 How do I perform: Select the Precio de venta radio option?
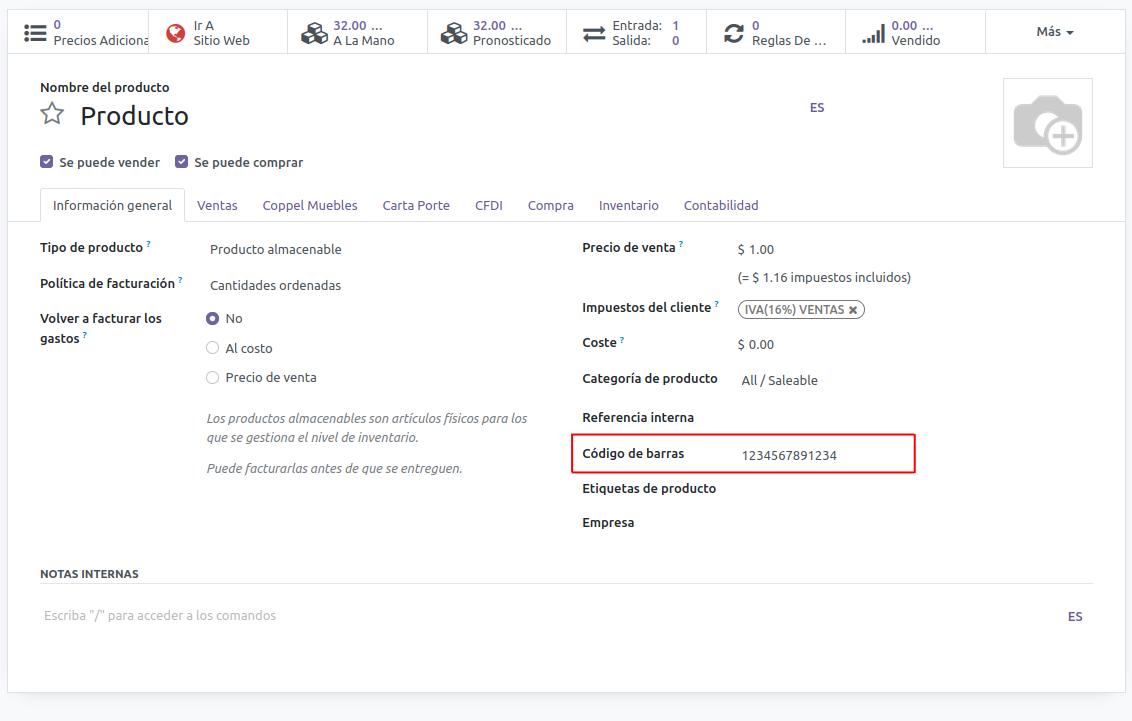pyautogui.click(x=212, y=377)
